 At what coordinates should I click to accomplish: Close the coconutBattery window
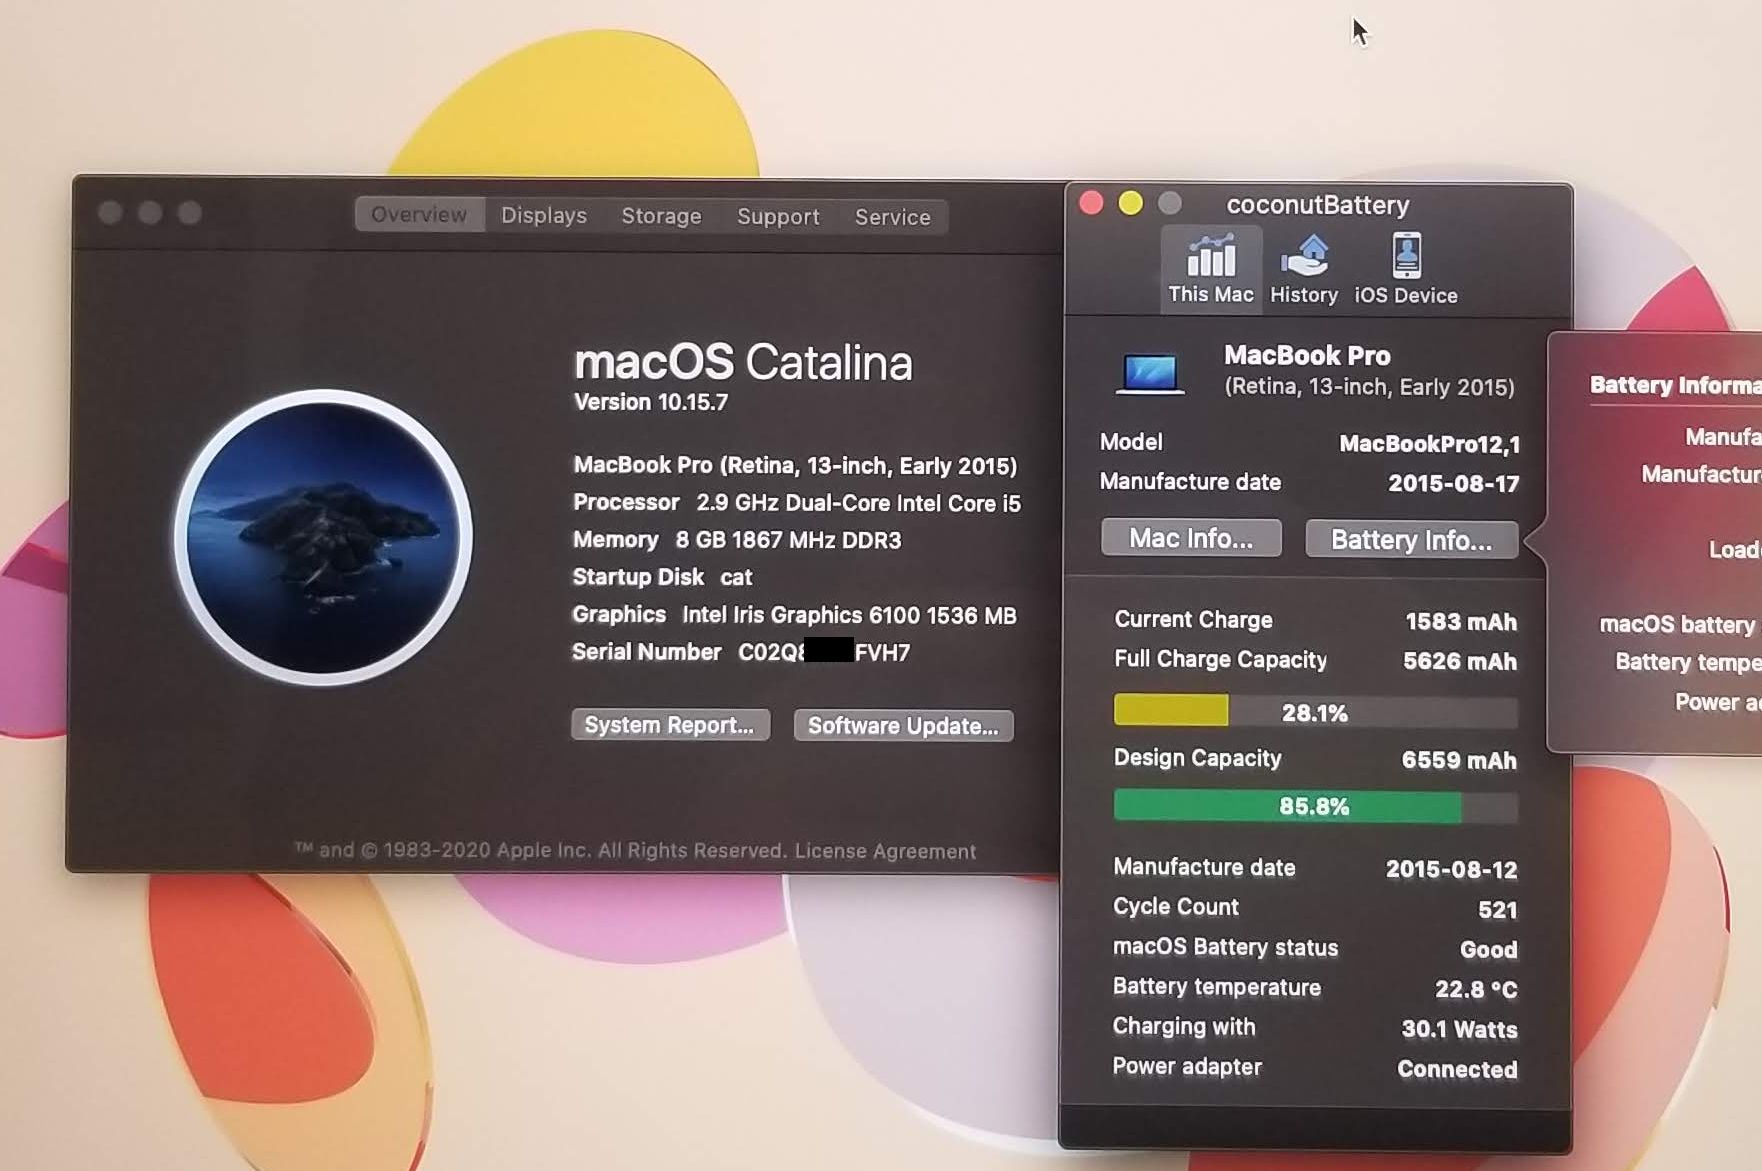(1091, 204)
